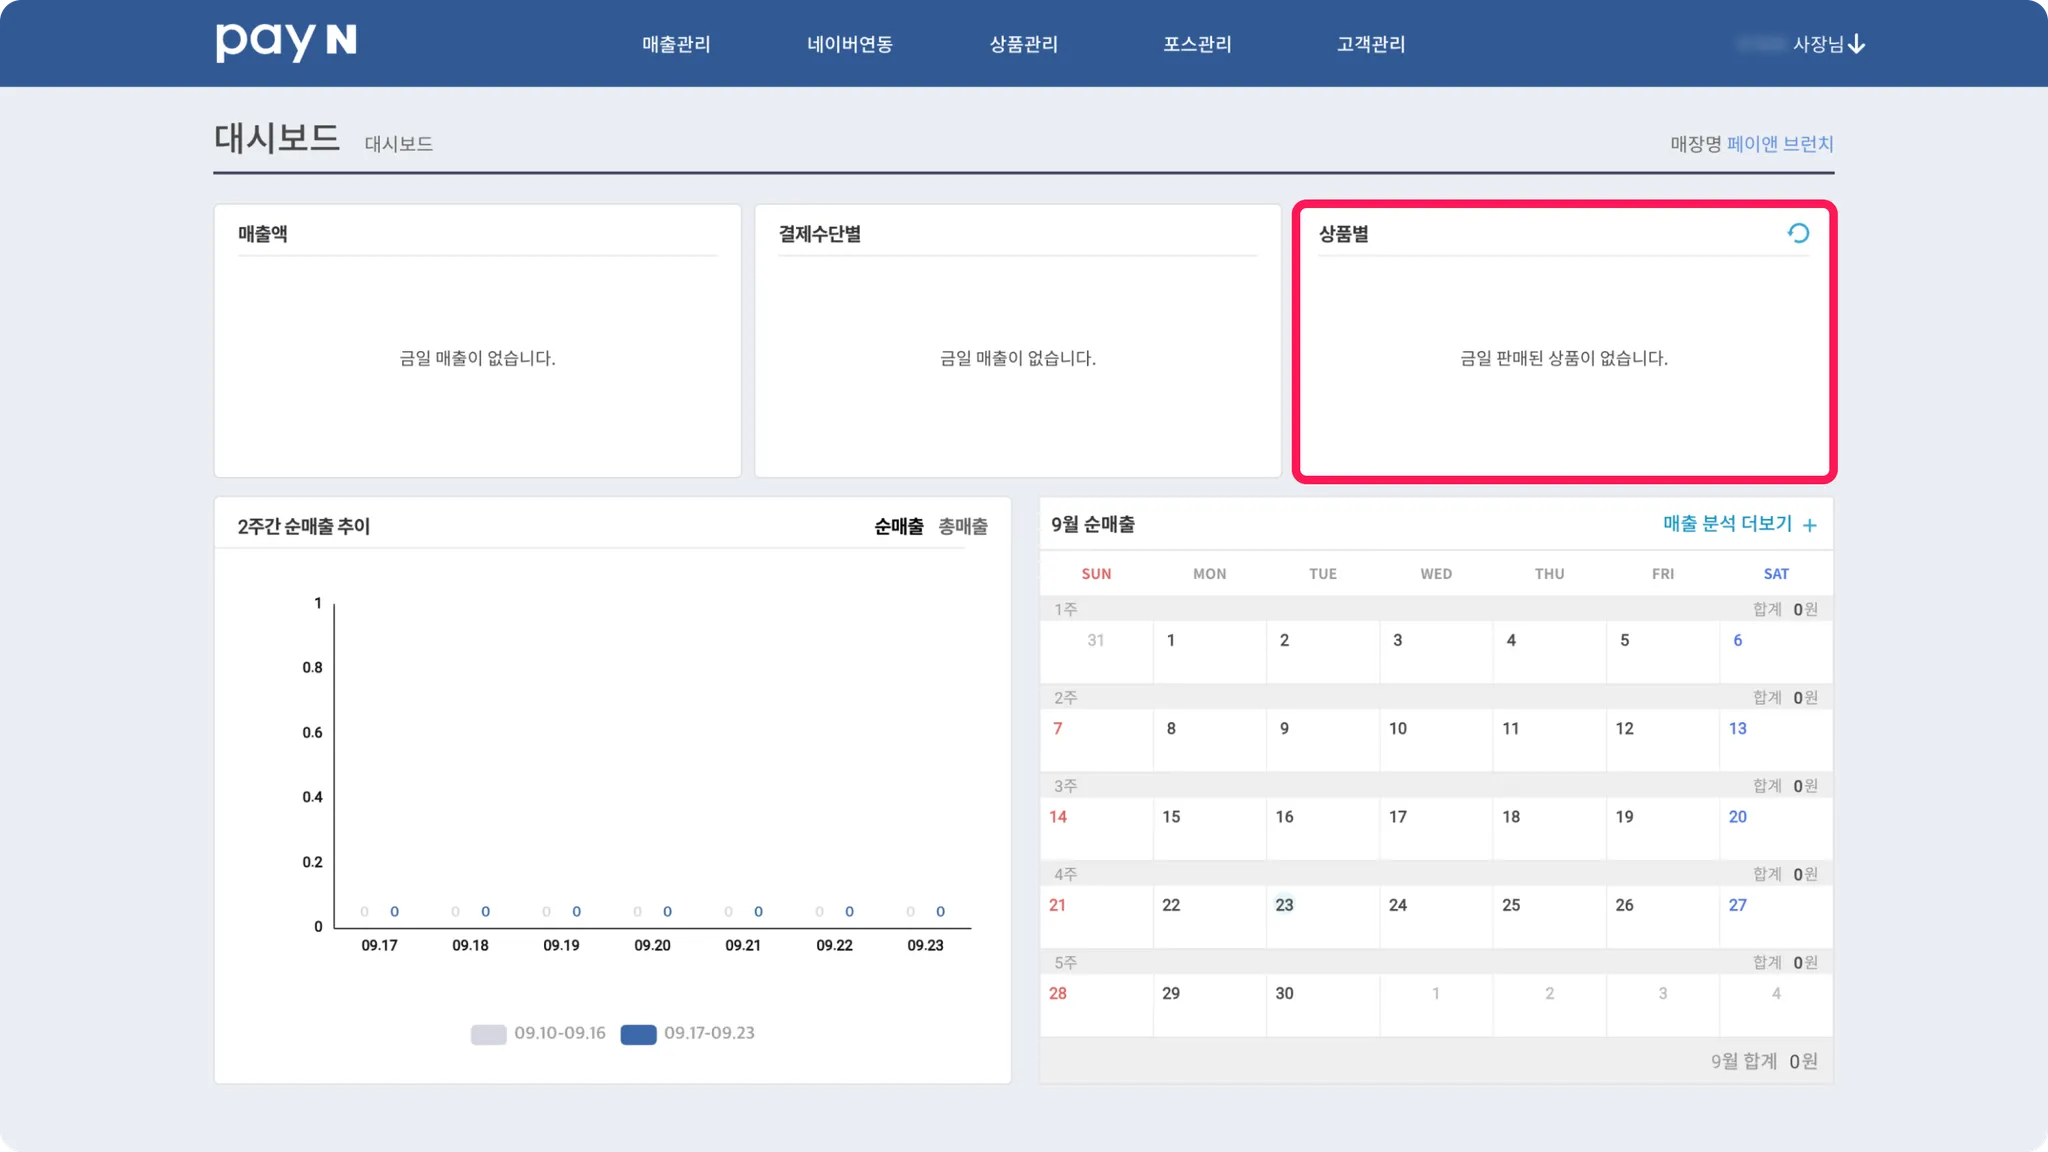Open the 상품관리 menu
The height and width of the screenshot is (1152, 2048).
pyautogui.click(x=1023, y=44)
